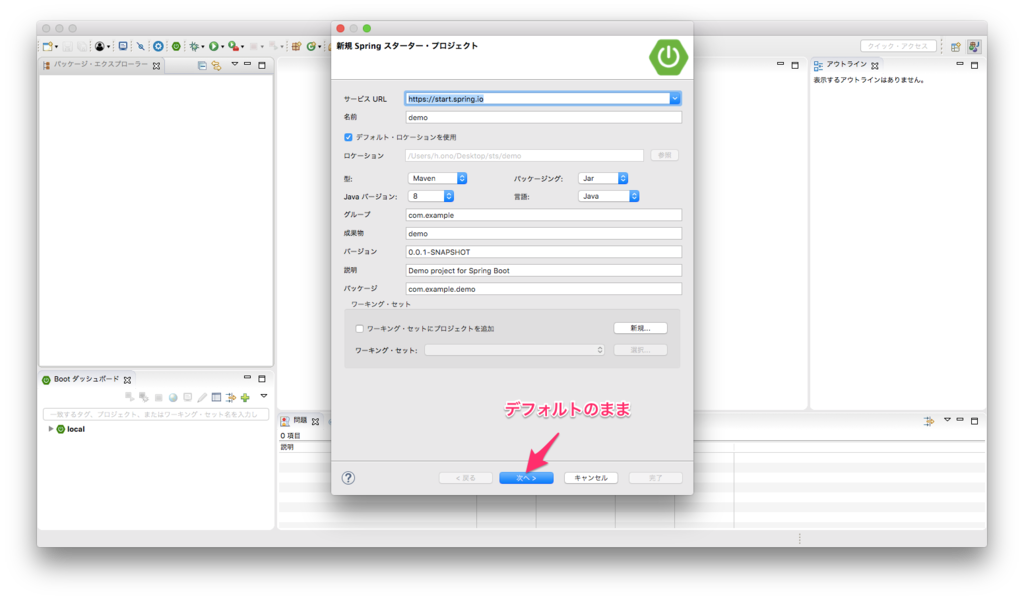This screenshot has width=1024, height=600.
Task: Open the Java version dropdown showing 8
Action: (x=430, y=196)
